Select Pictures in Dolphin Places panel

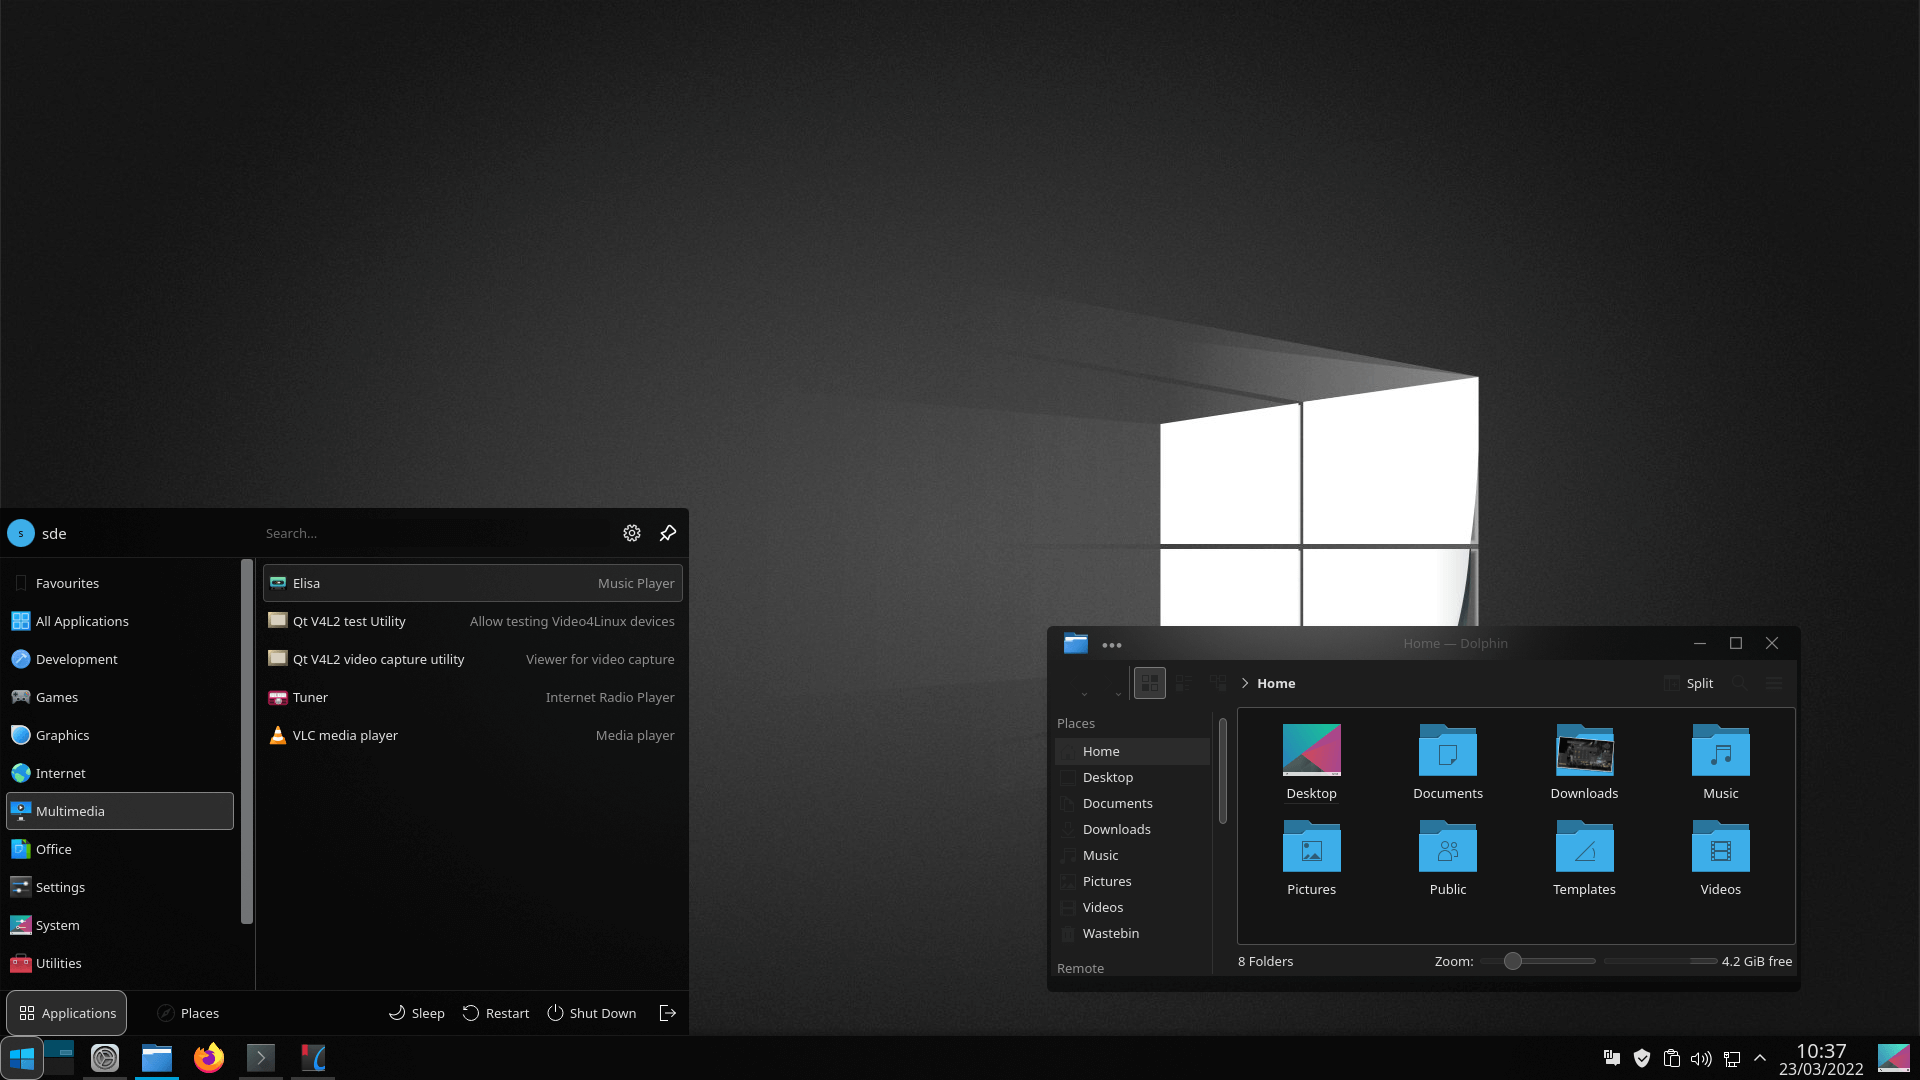(x=1132, y=881)
